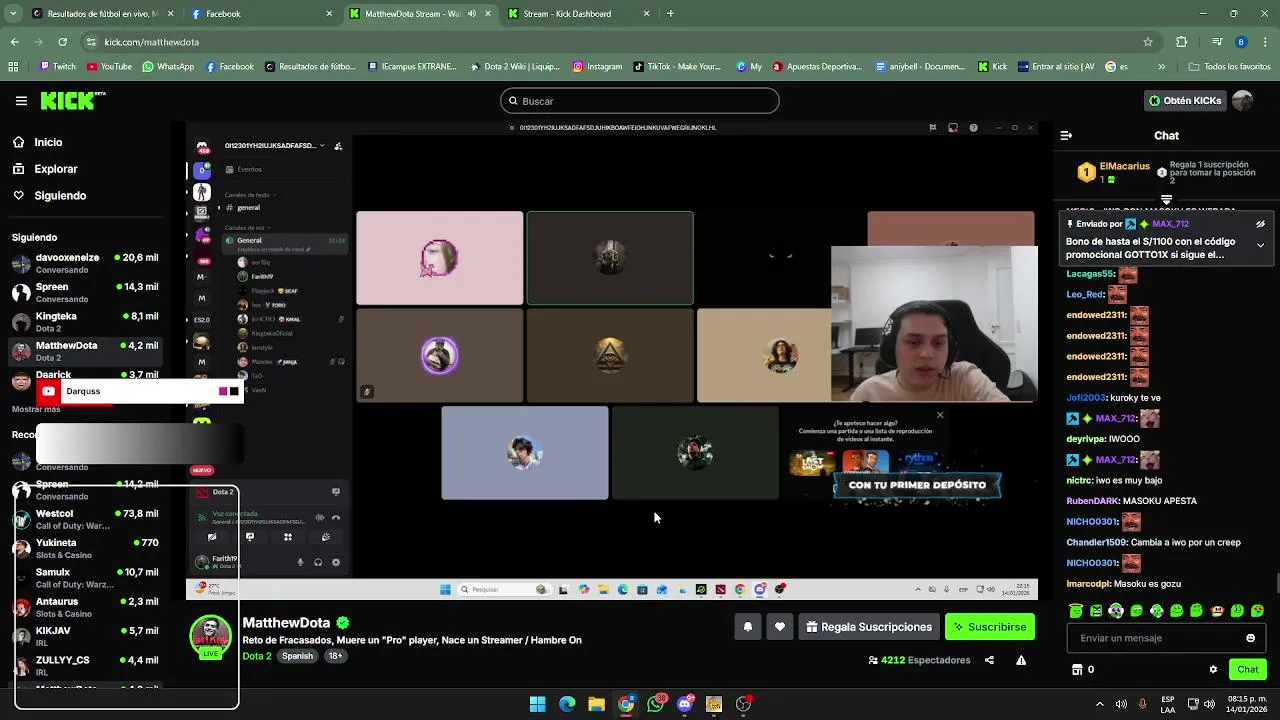Go to Inicio in sidebar
The width and height of the screenshot is (1280, 720).
(48, 142)
